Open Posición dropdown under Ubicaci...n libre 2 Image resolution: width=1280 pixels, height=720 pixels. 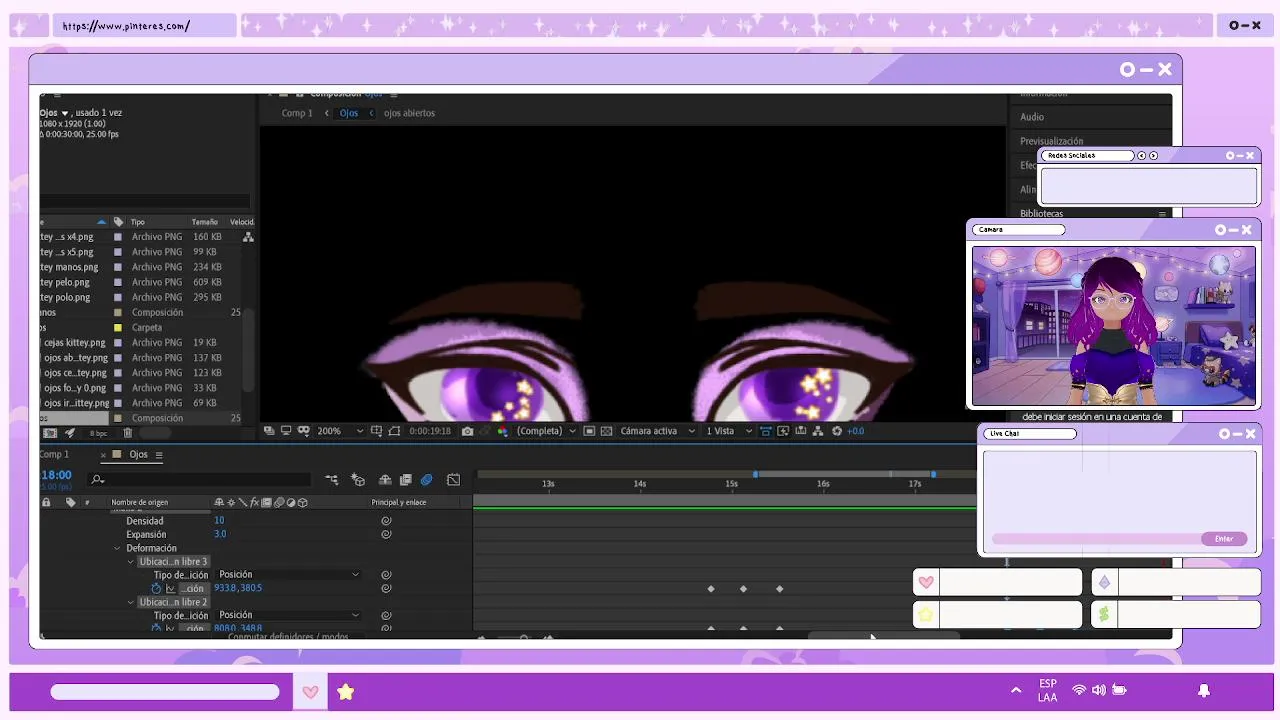[289, 615]
